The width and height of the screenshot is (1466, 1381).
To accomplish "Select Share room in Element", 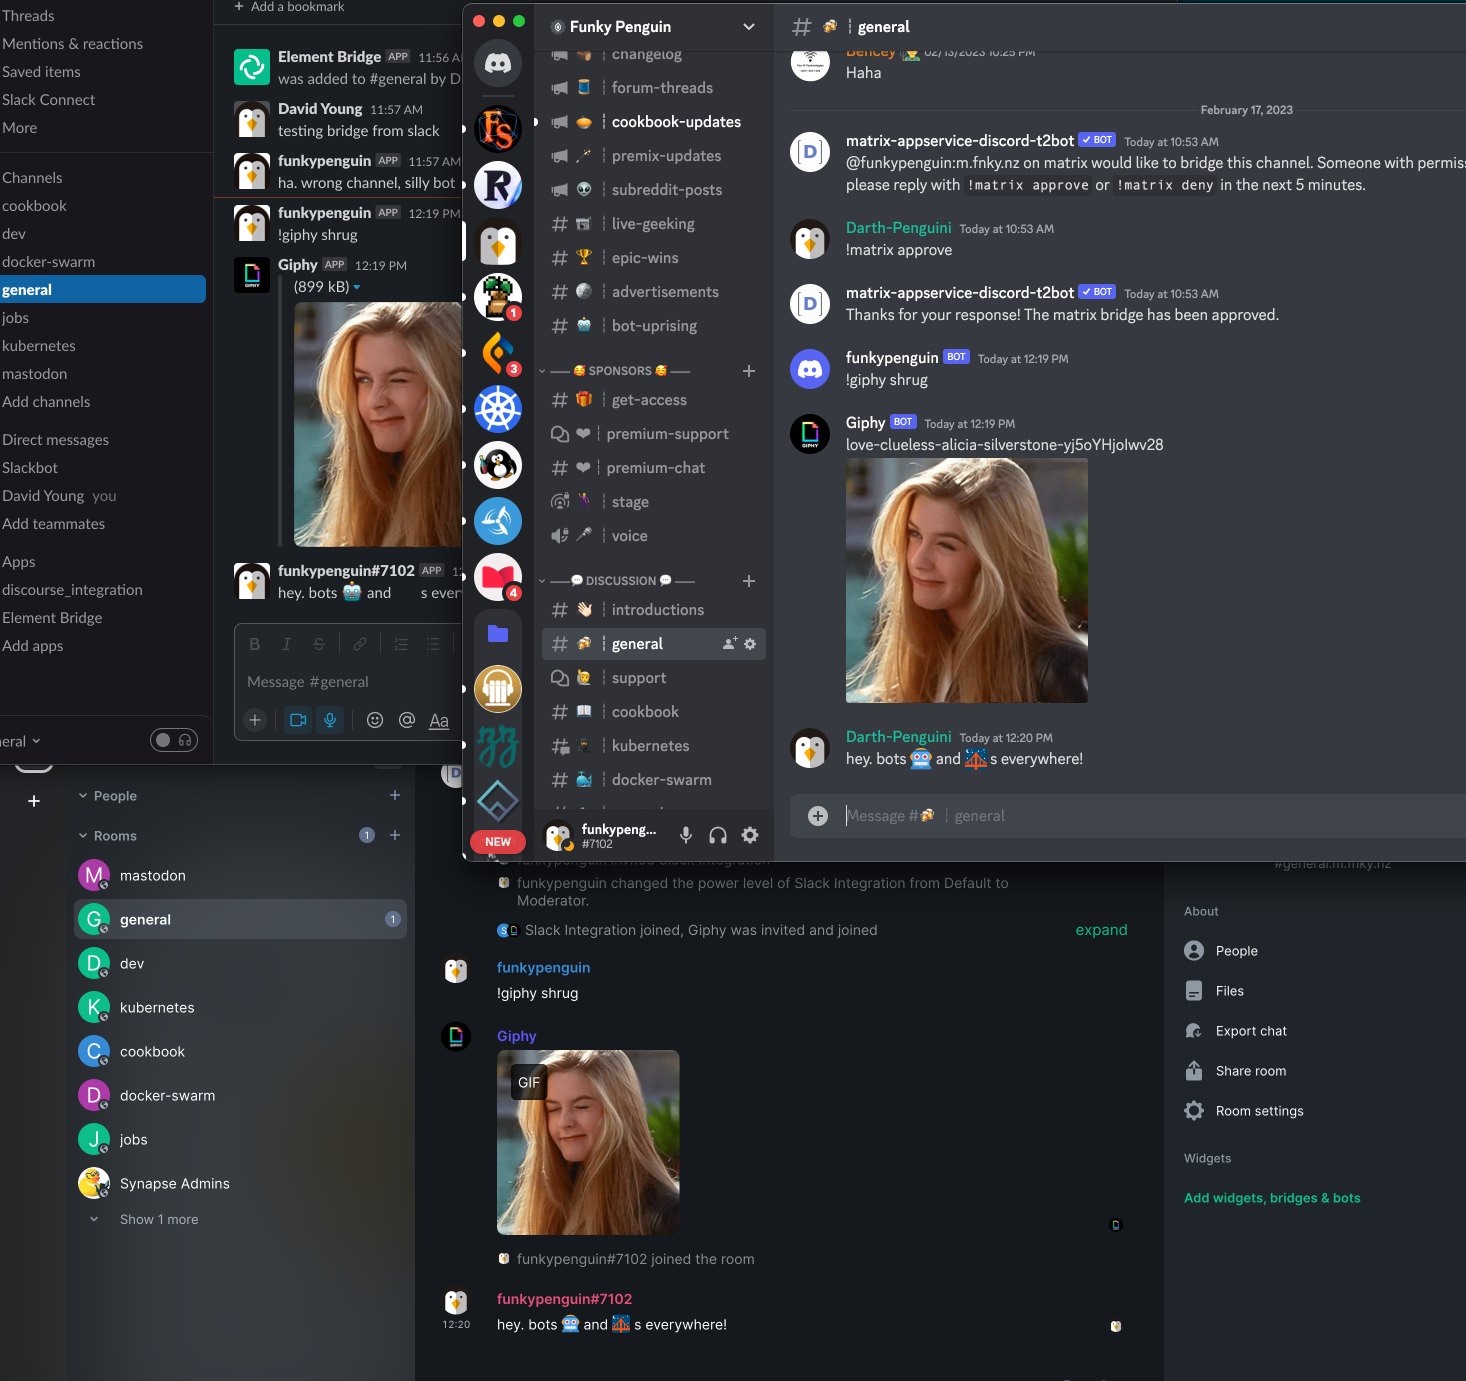I will point(1250,1070).
